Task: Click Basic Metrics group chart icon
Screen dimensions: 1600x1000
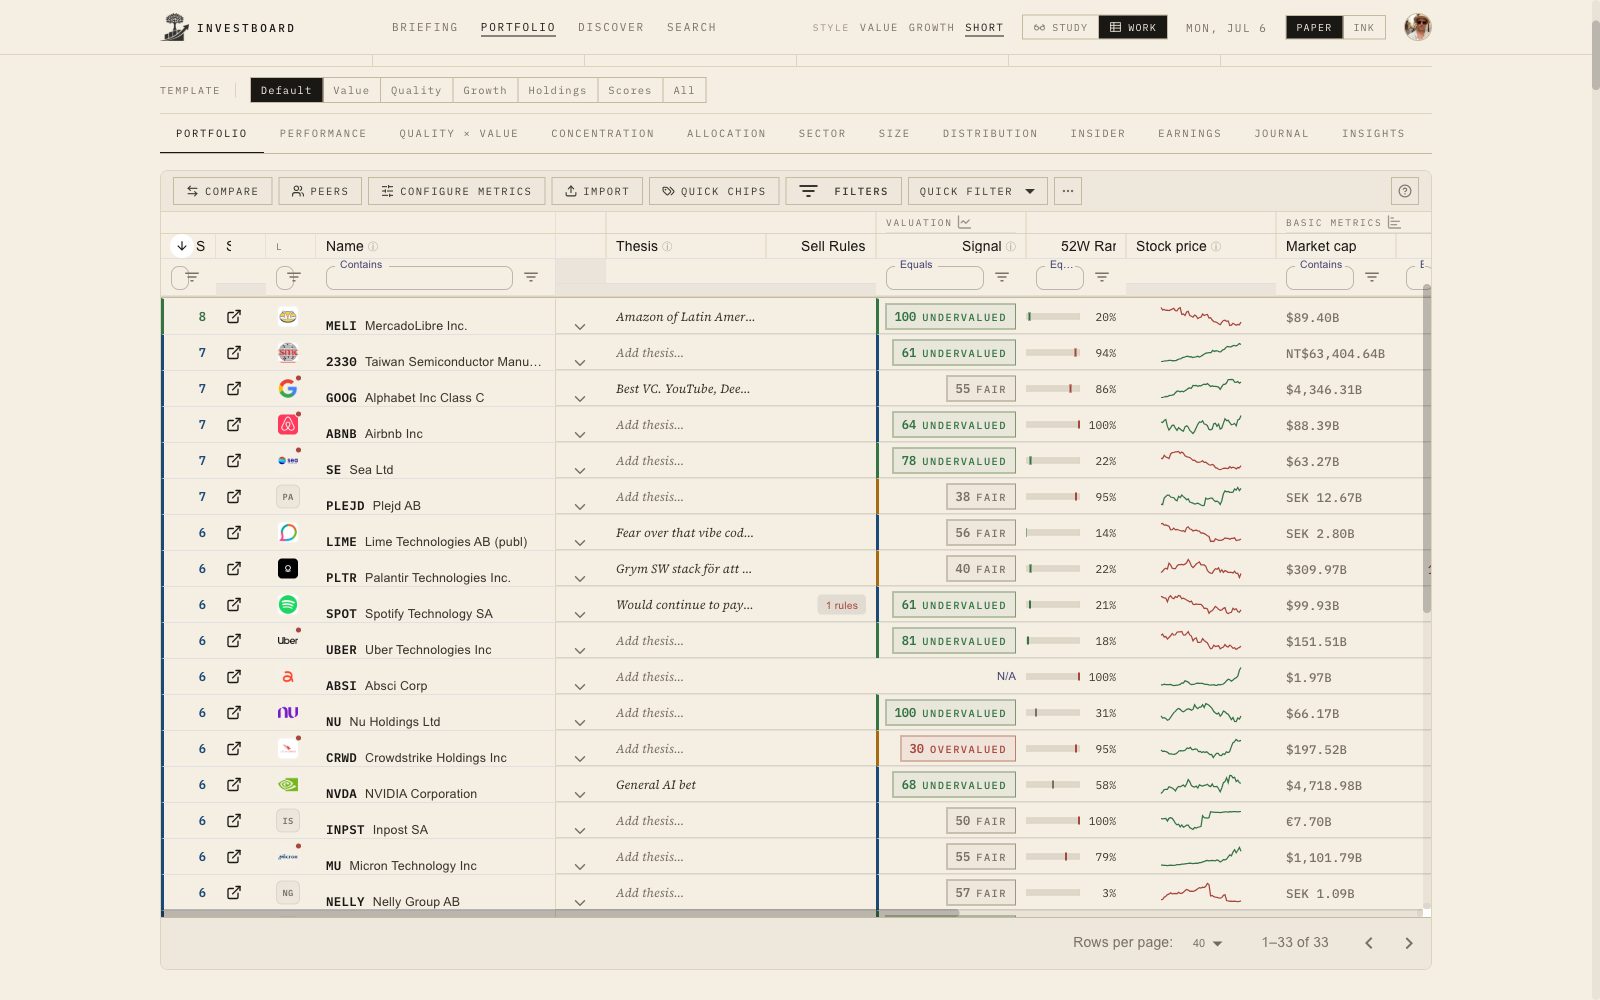Action: [1394, 222]
